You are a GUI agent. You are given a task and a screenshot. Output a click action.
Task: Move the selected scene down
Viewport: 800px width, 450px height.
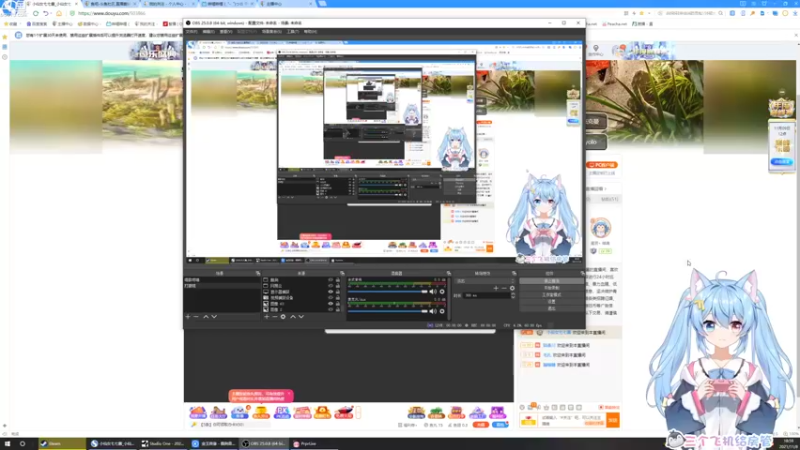[x=214, y=317]
